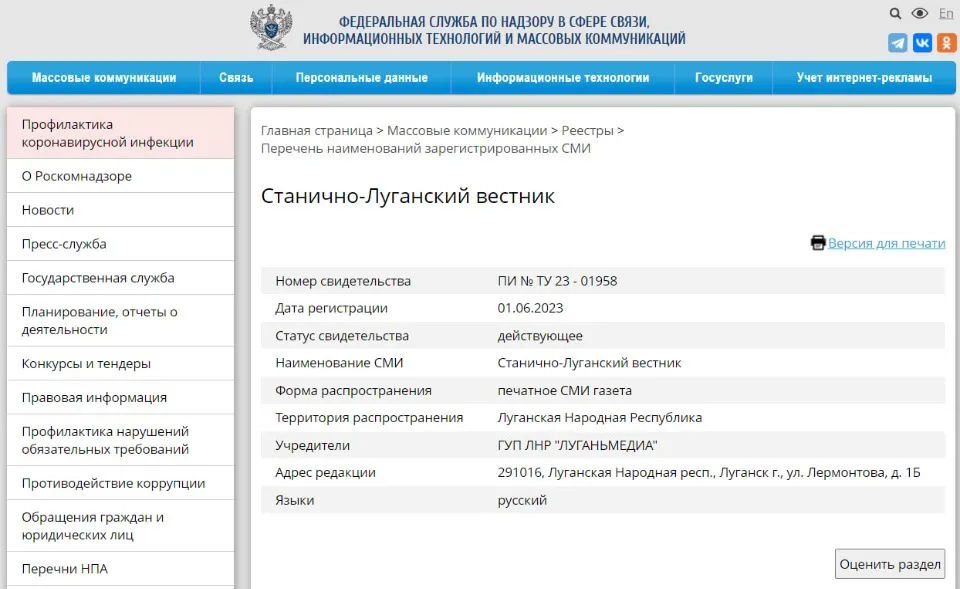
Task: Open the site search magnifier icon
Action: coord(895,14)
